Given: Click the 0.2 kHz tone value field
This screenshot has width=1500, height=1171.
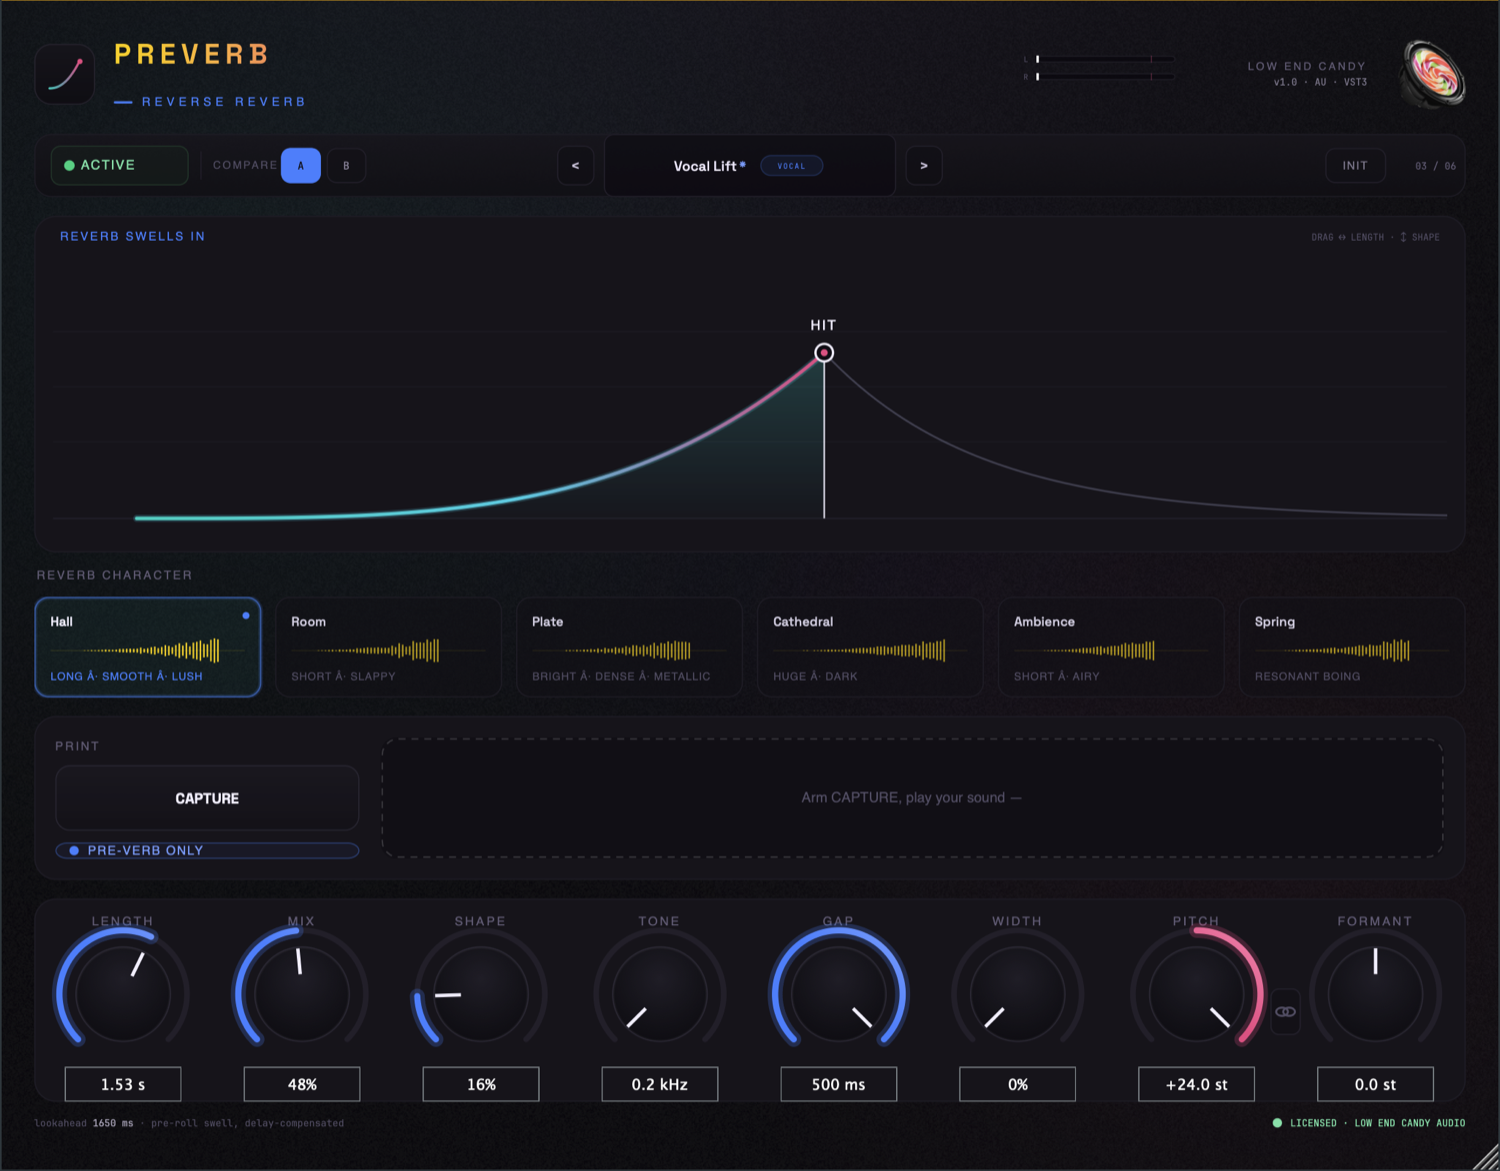Looking at the screenshot, I should tap(660, 1084).
